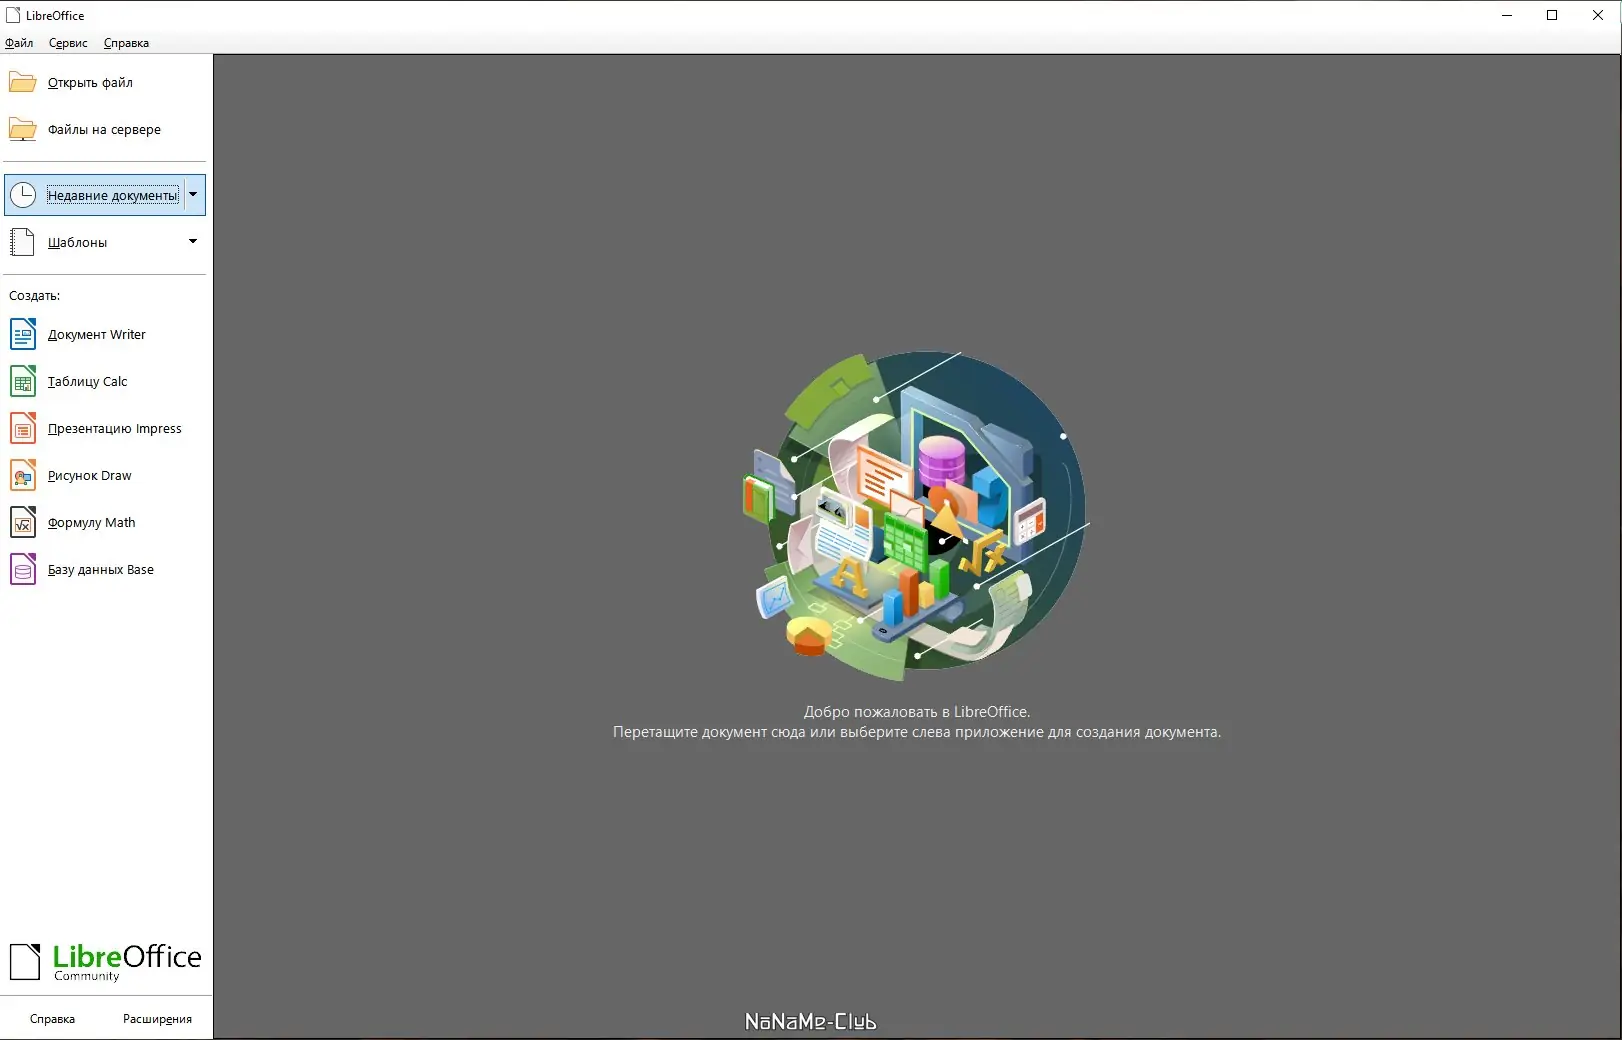Expand the Недавние документы dropdown arrow
This screenshot has height=1040, width=1622.
194,195
